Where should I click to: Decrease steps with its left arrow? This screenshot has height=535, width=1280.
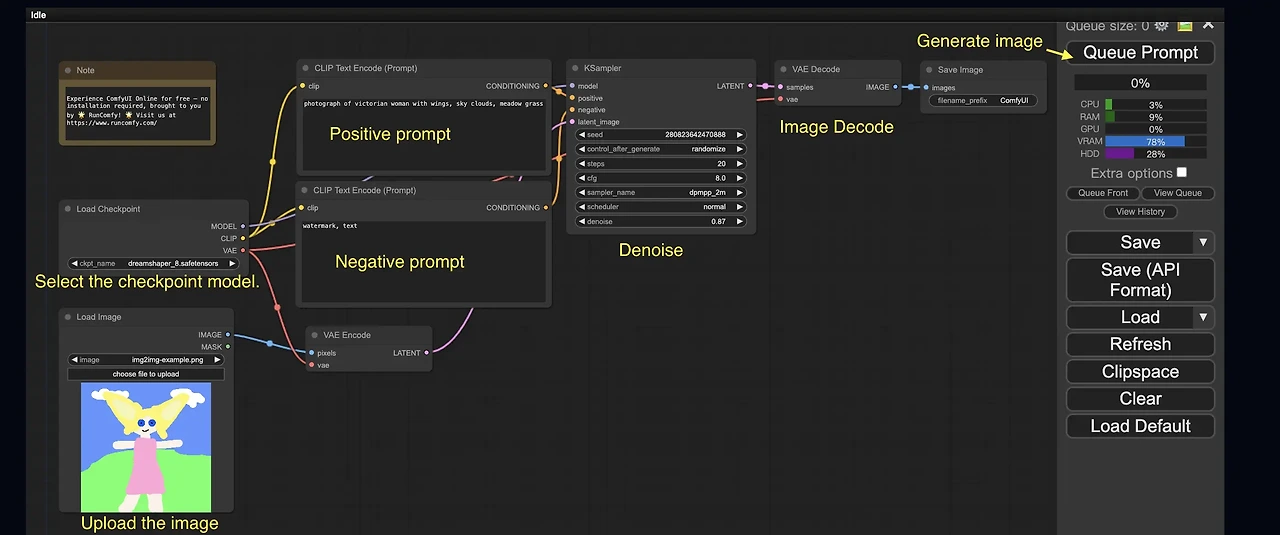click(x=582, y=163)
